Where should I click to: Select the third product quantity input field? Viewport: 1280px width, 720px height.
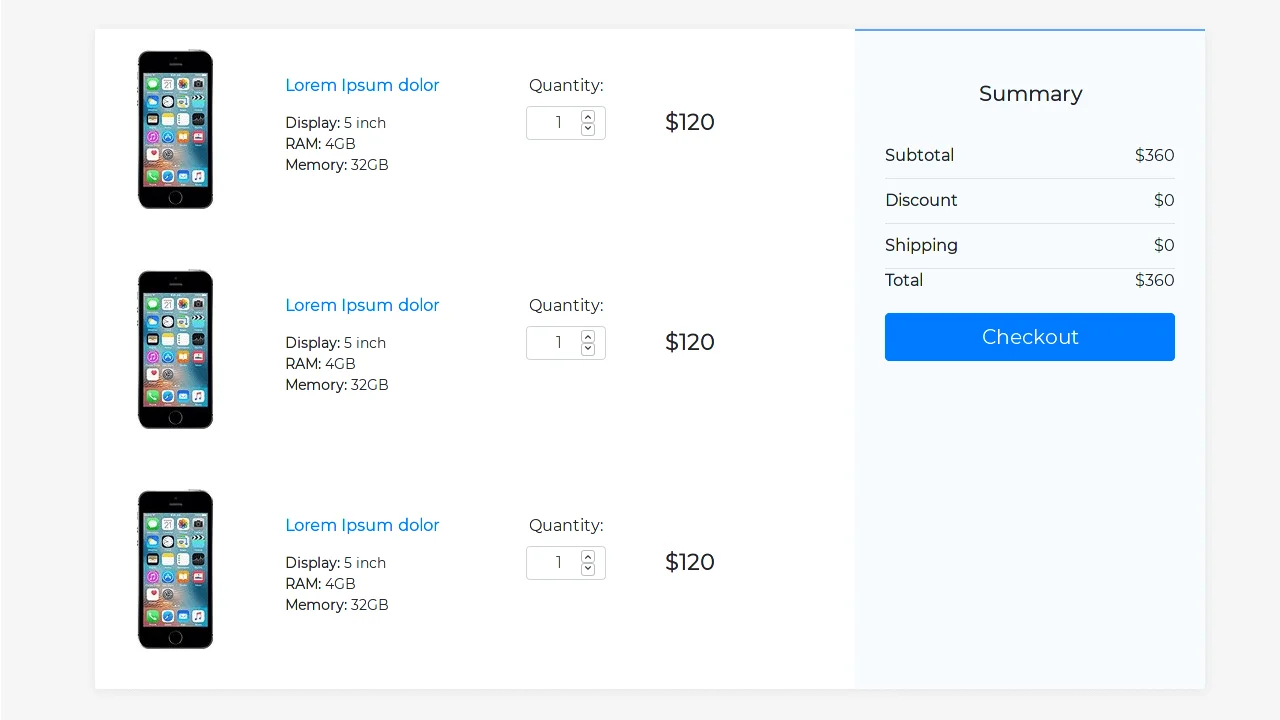coord(556,562)
